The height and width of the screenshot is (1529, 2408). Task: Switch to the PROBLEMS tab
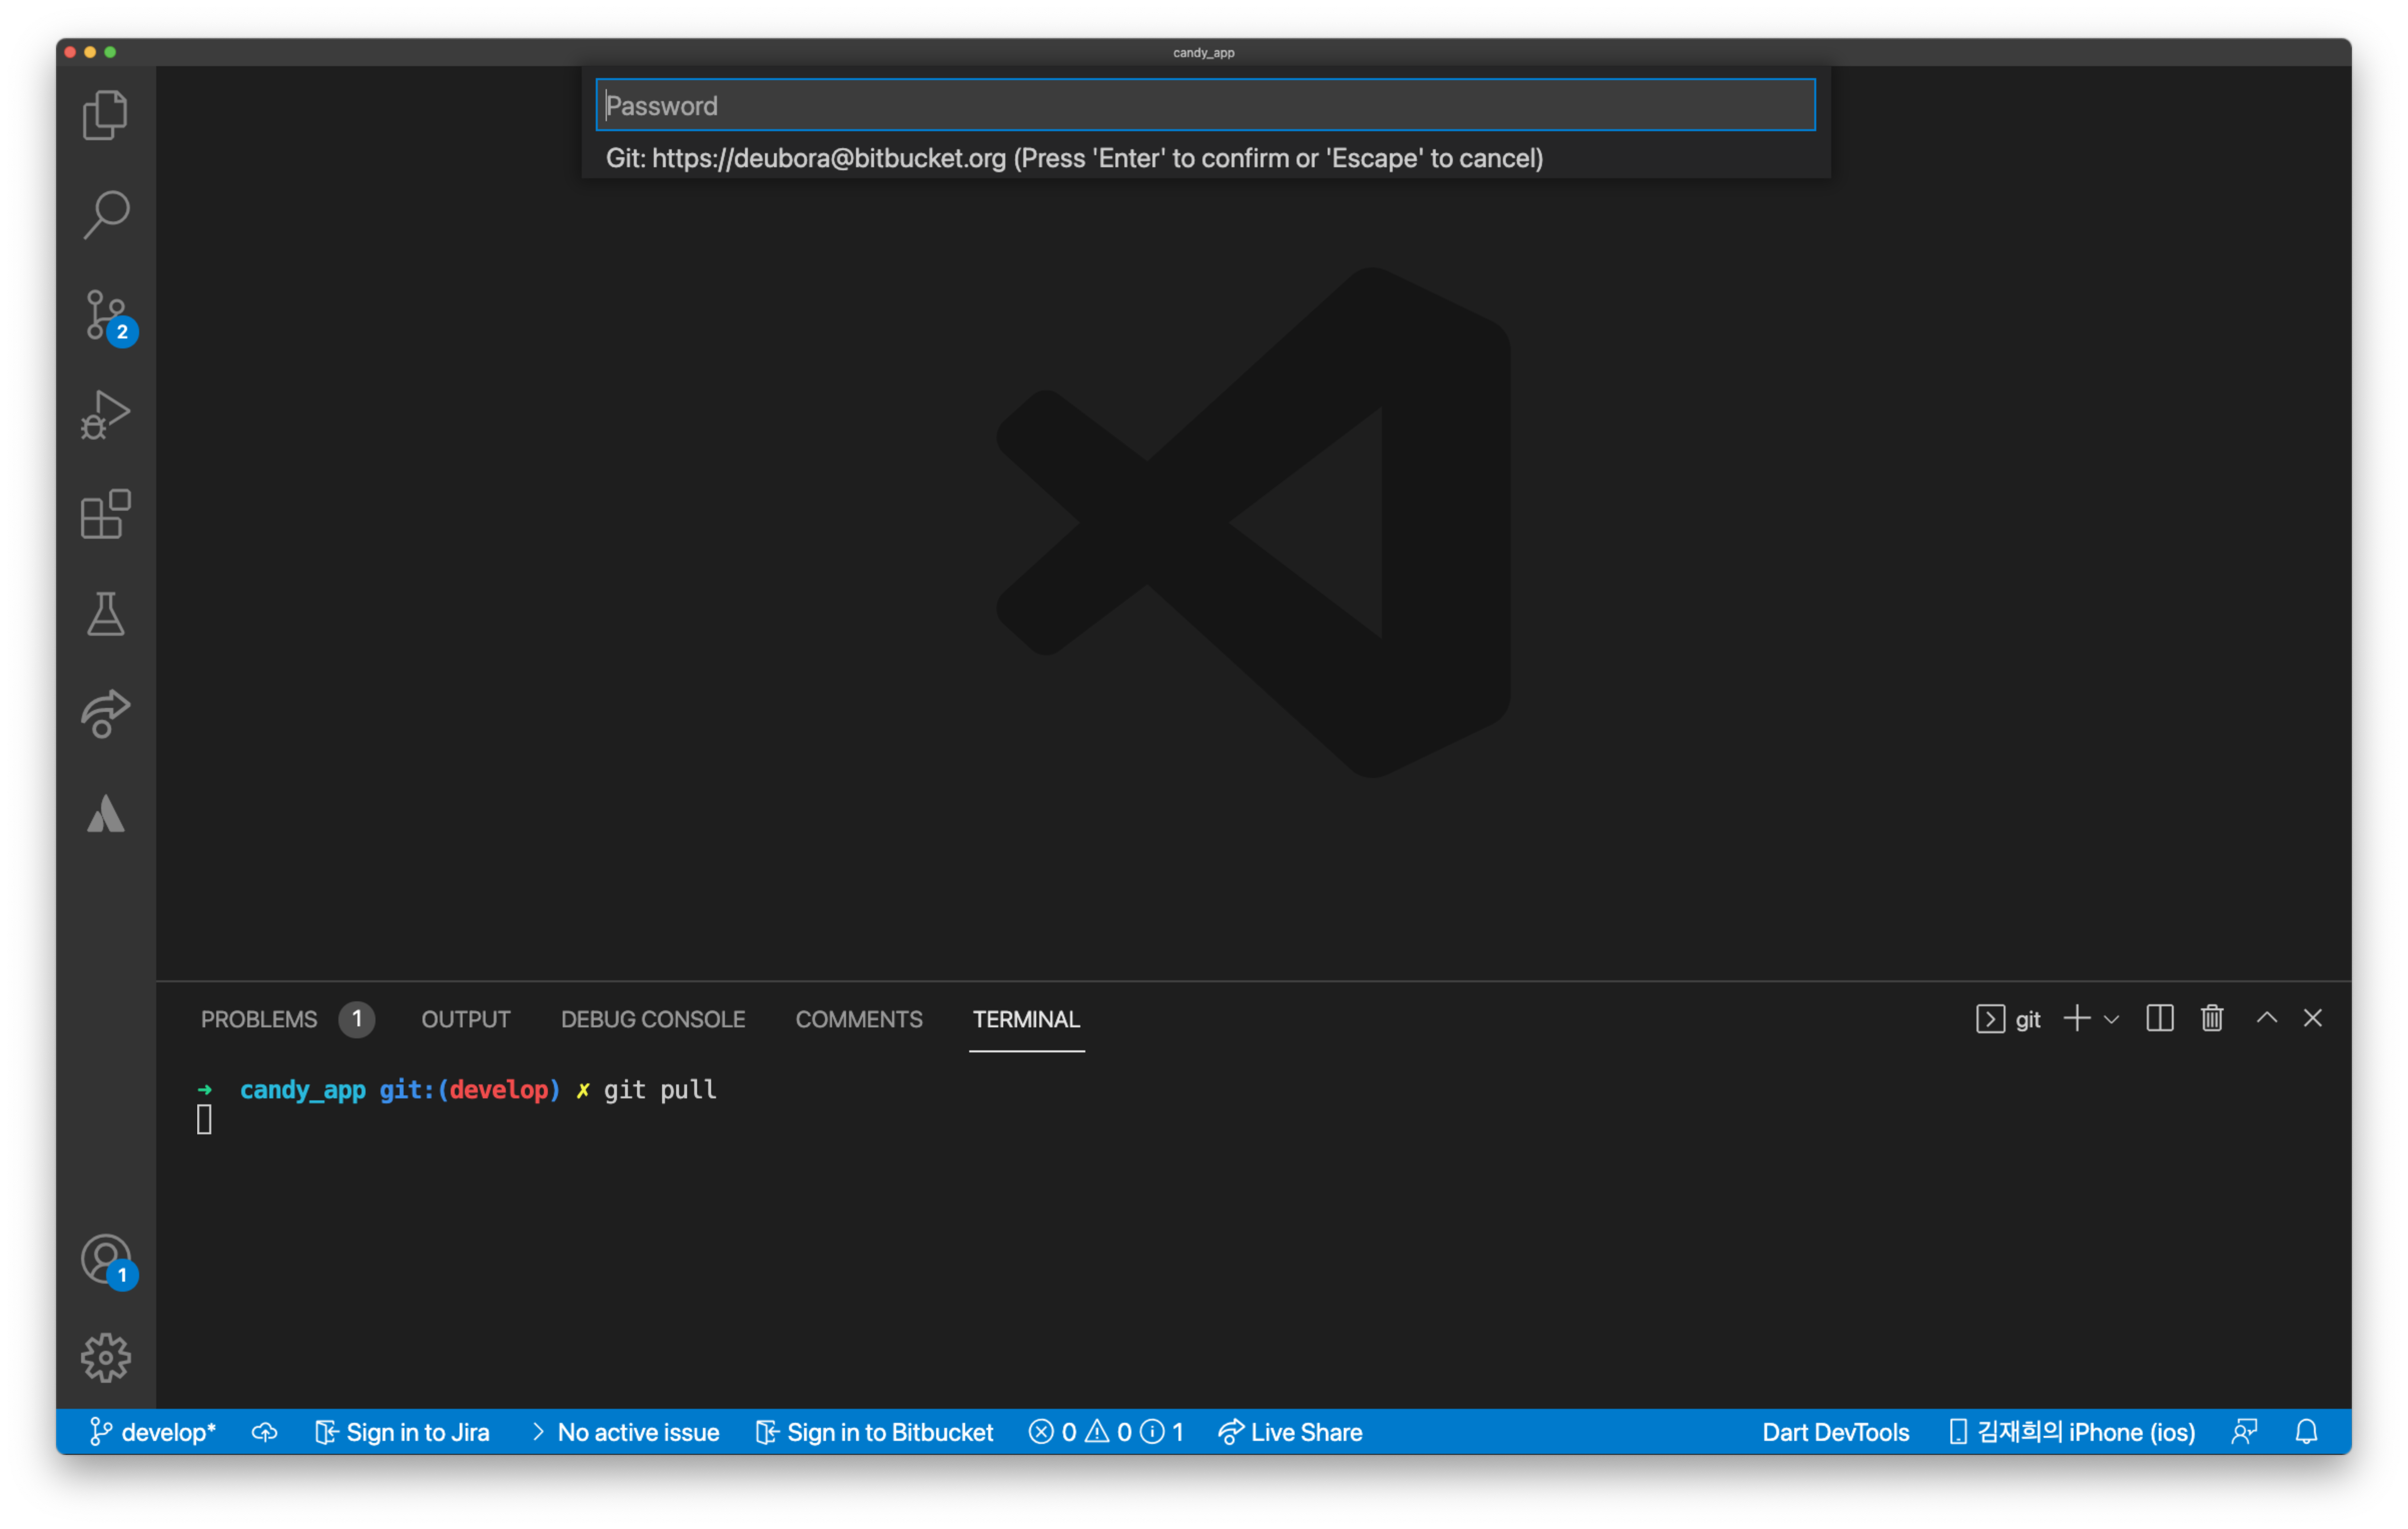tap(259, 1019)
